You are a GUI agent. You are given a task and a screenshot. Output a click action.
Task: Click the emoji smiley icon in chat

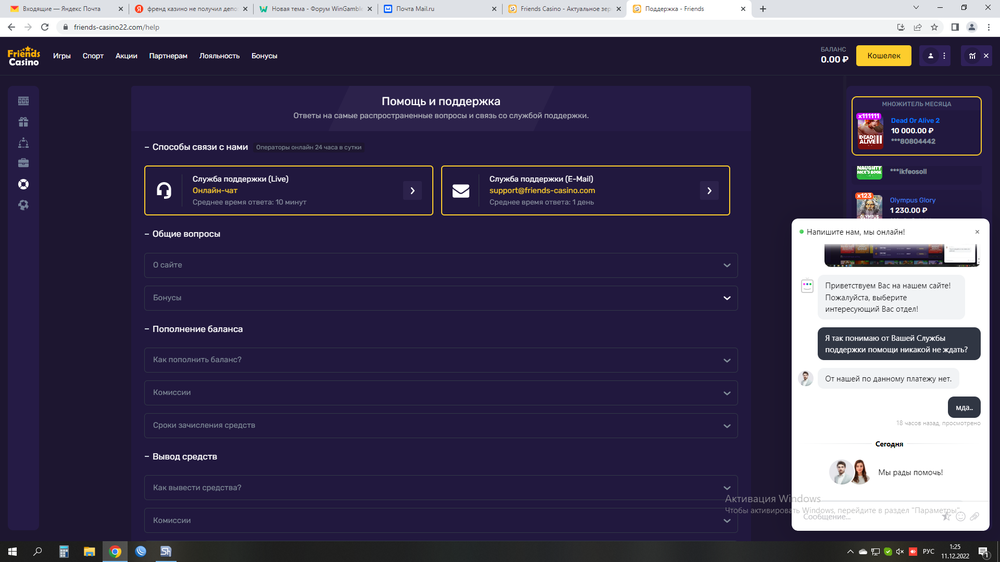click(x=960, y=516)
